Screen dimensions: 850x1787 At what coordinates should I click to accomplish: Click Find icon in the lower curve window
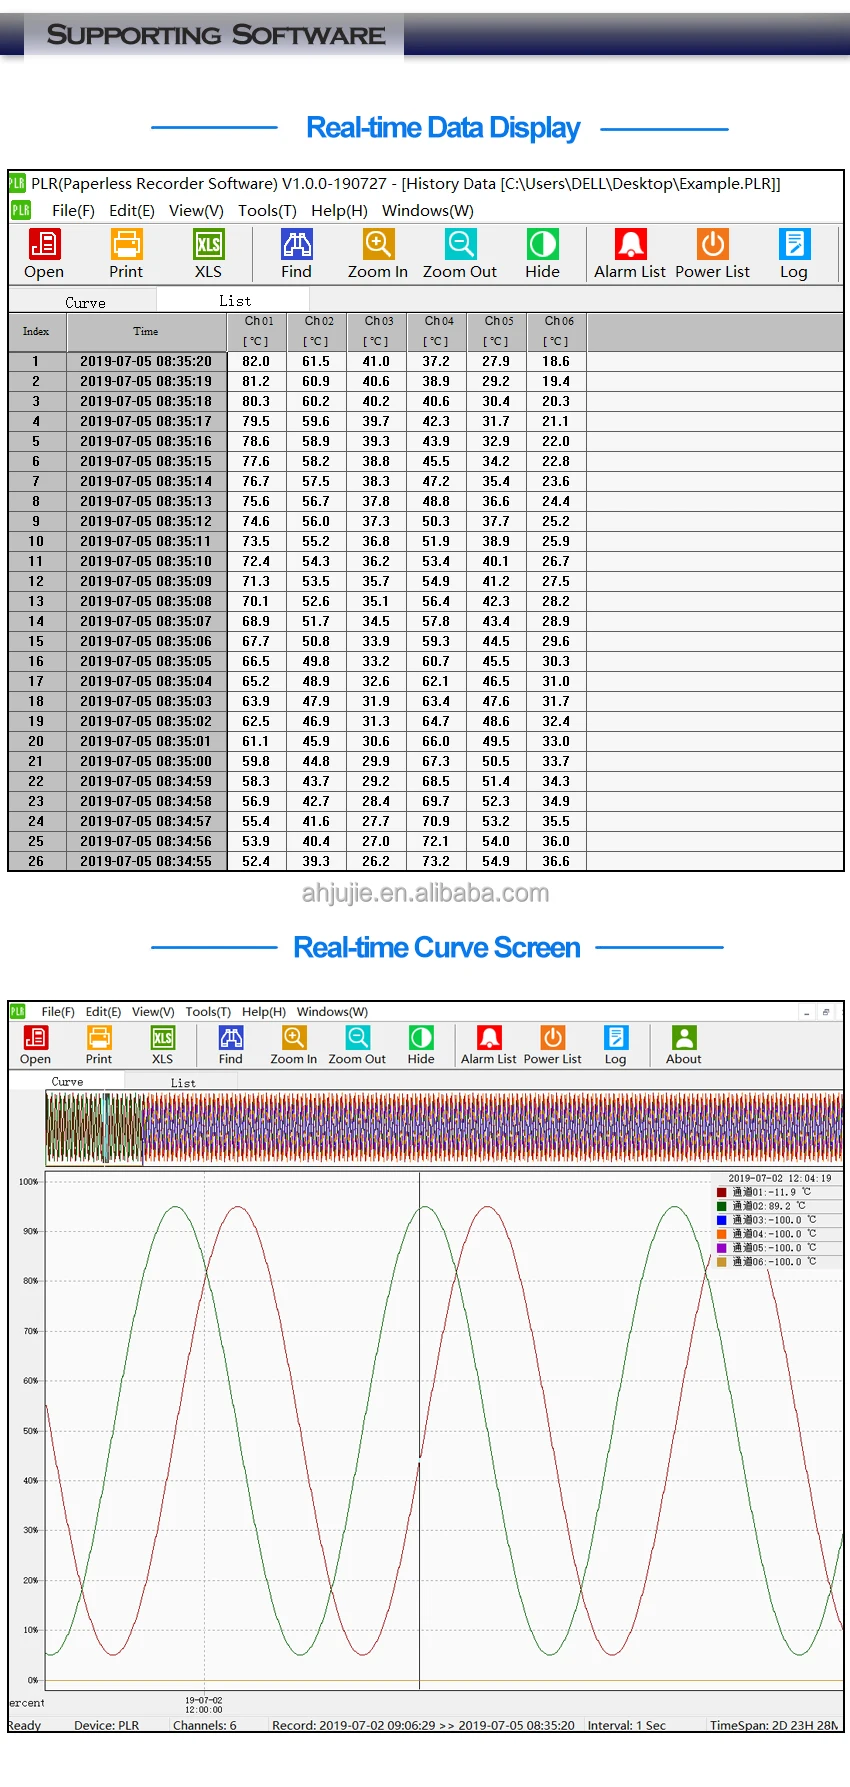tap(231, 1038)
